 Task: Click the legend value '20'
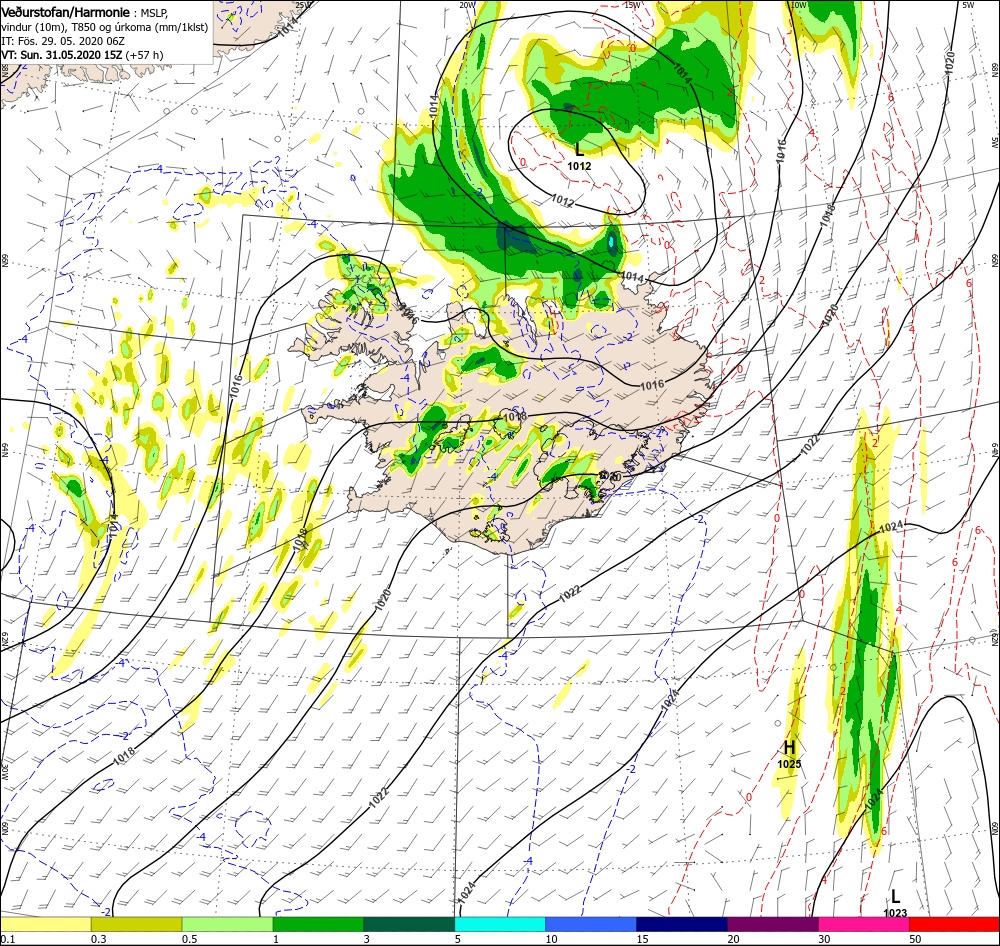734,939
